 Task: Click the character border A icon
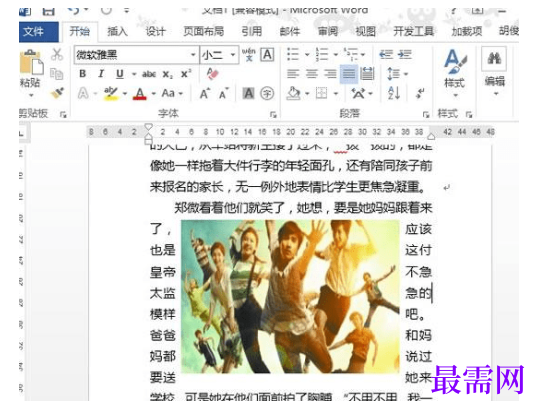[x=267, y=55]
